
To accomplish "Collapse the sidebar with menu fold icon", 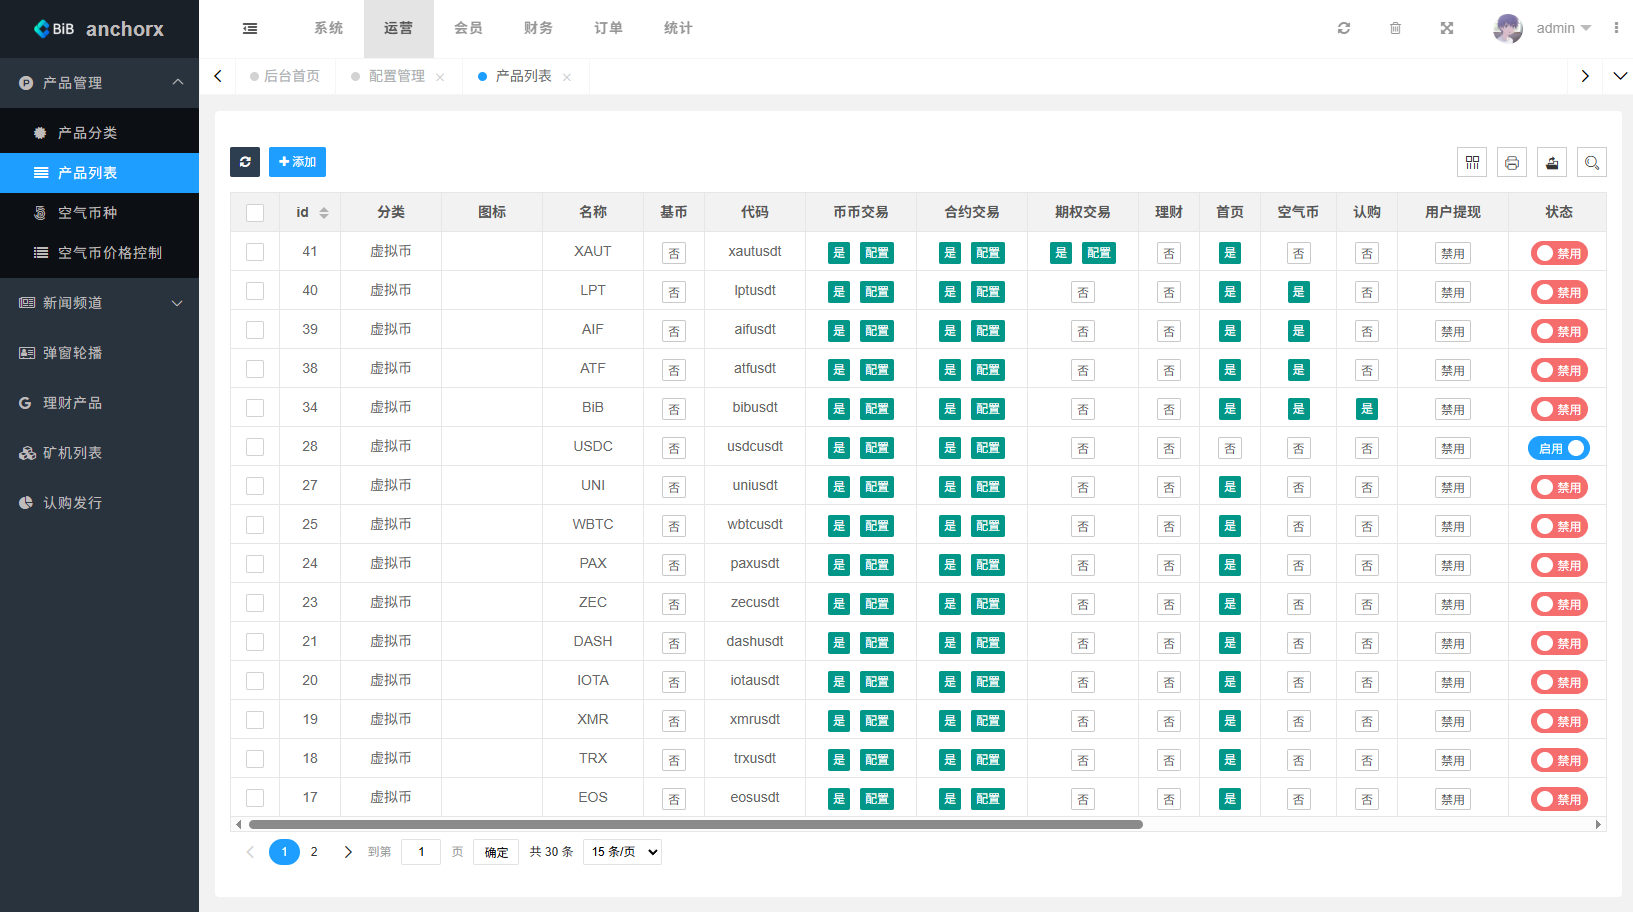I will click(x=250, y=28).
